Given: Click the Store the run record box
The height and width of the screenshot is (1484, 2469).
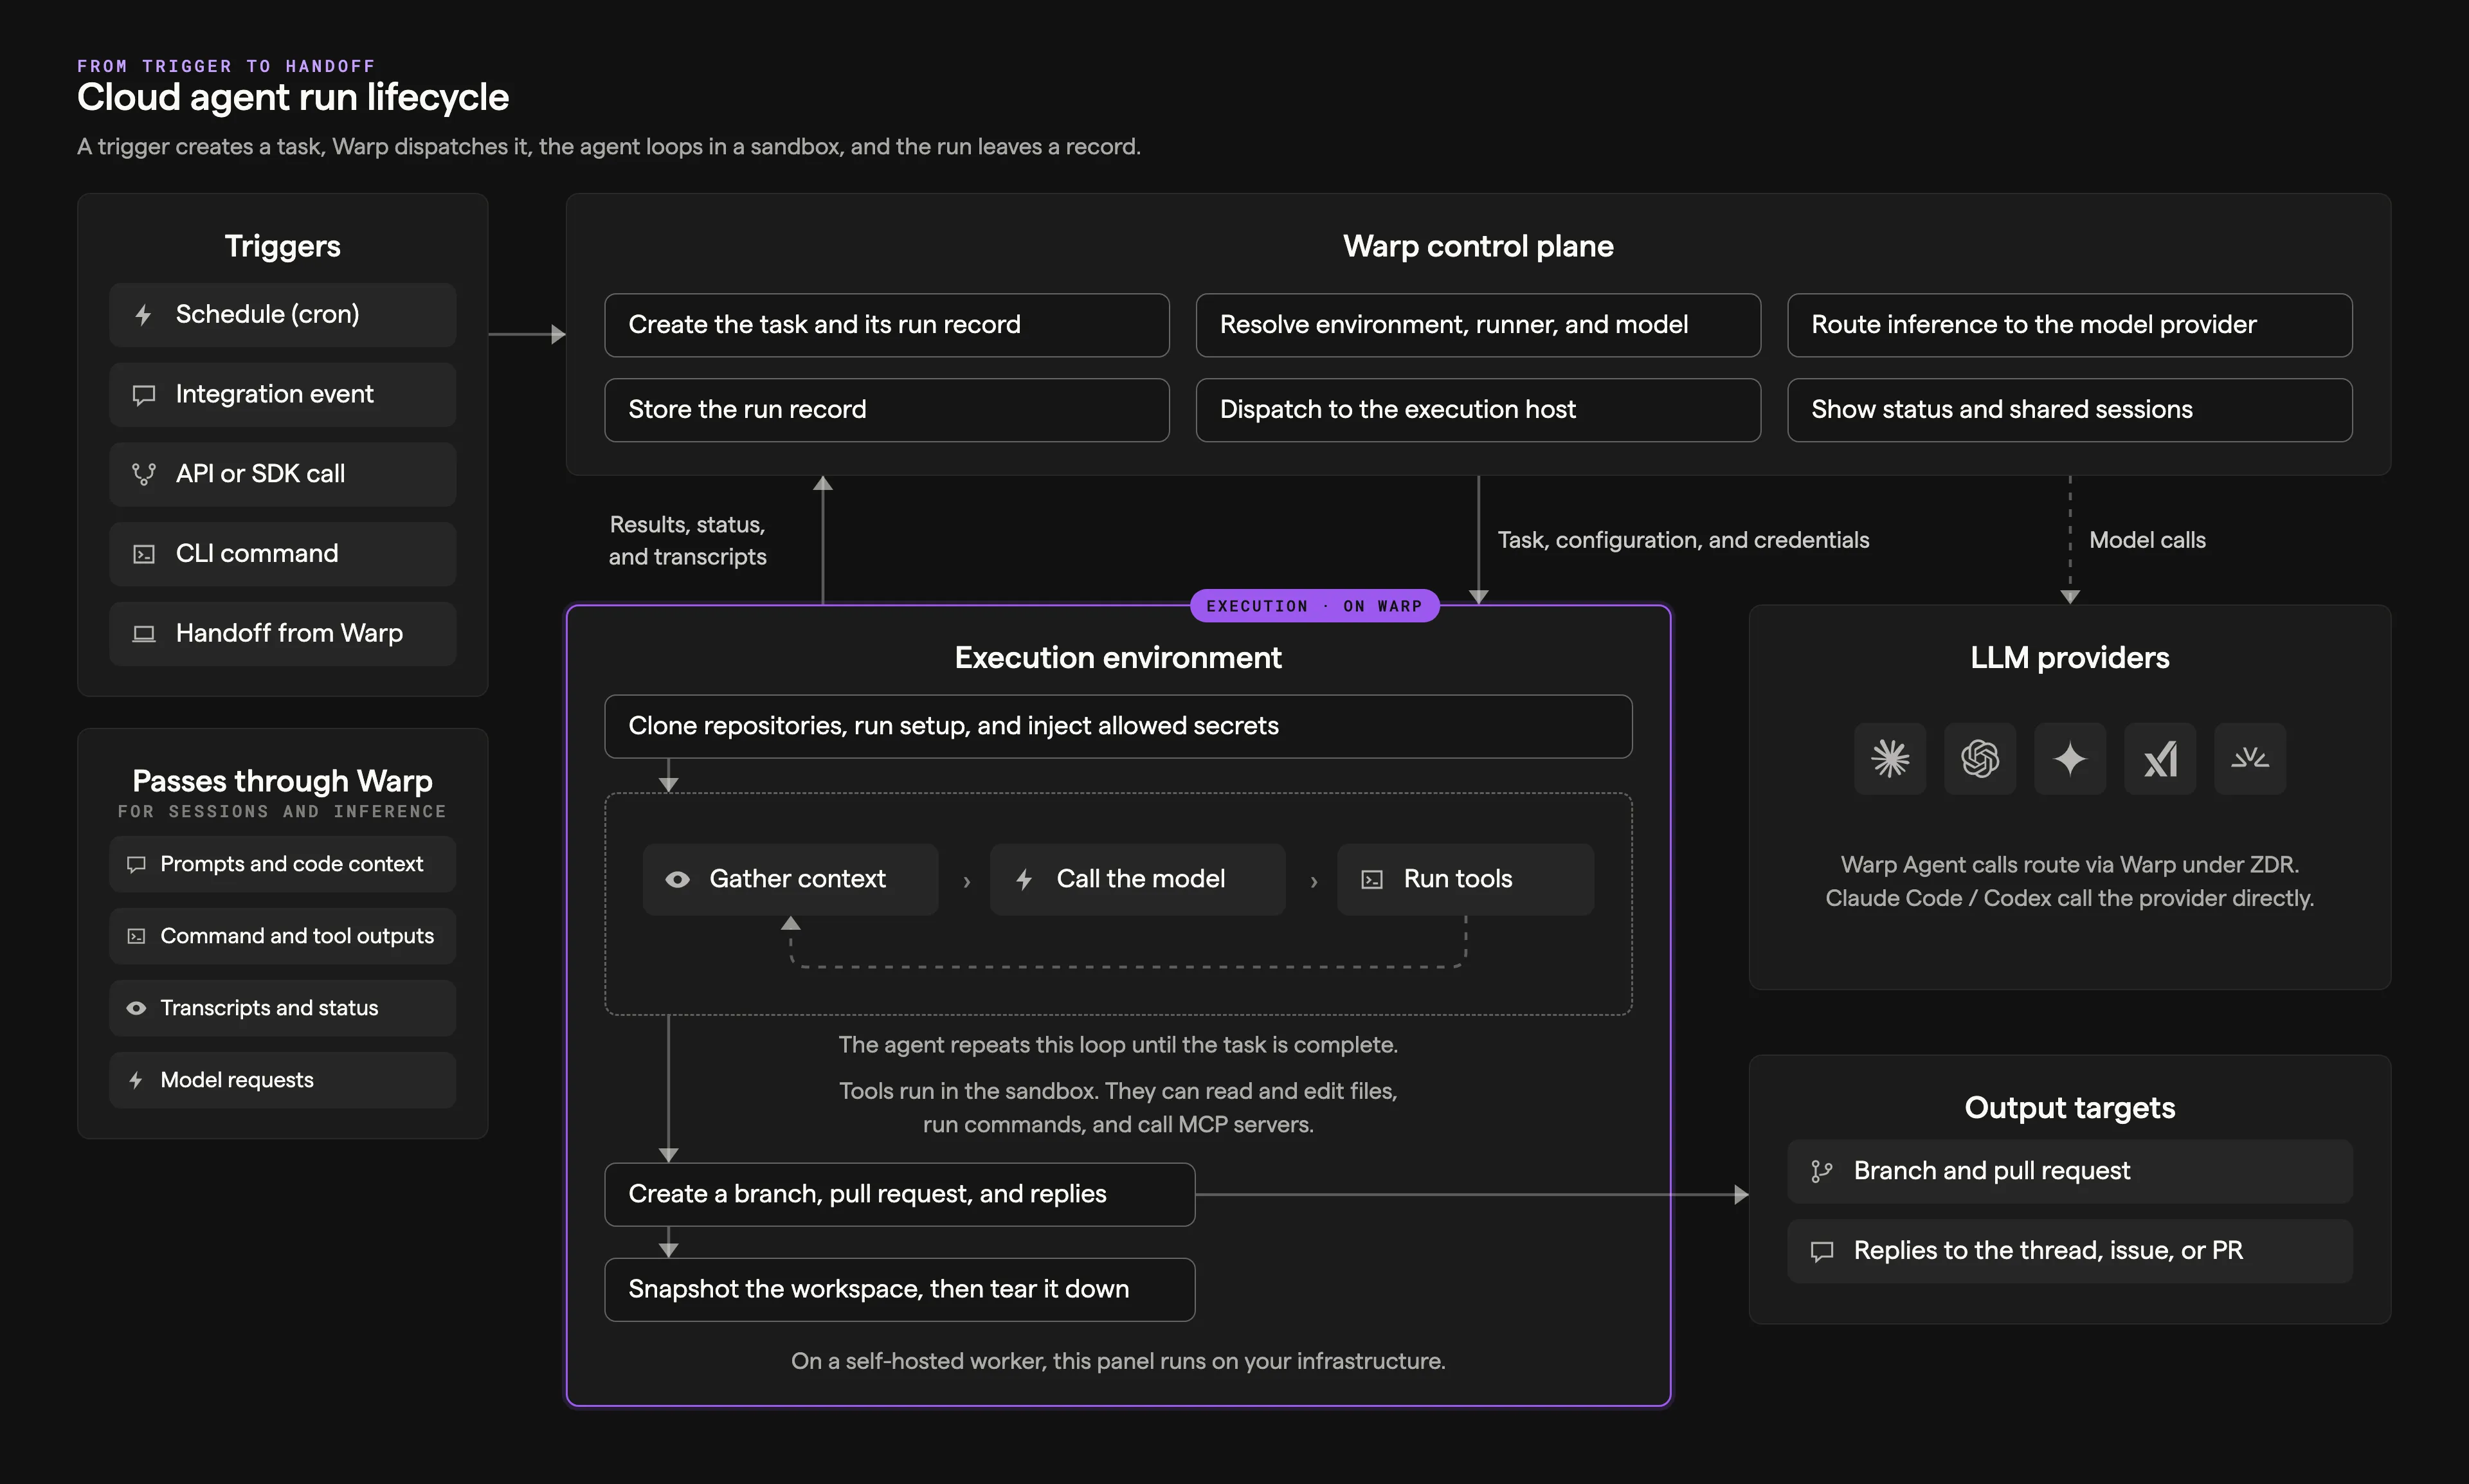Looking at the screenshot, I should click(x=887, y=410).
